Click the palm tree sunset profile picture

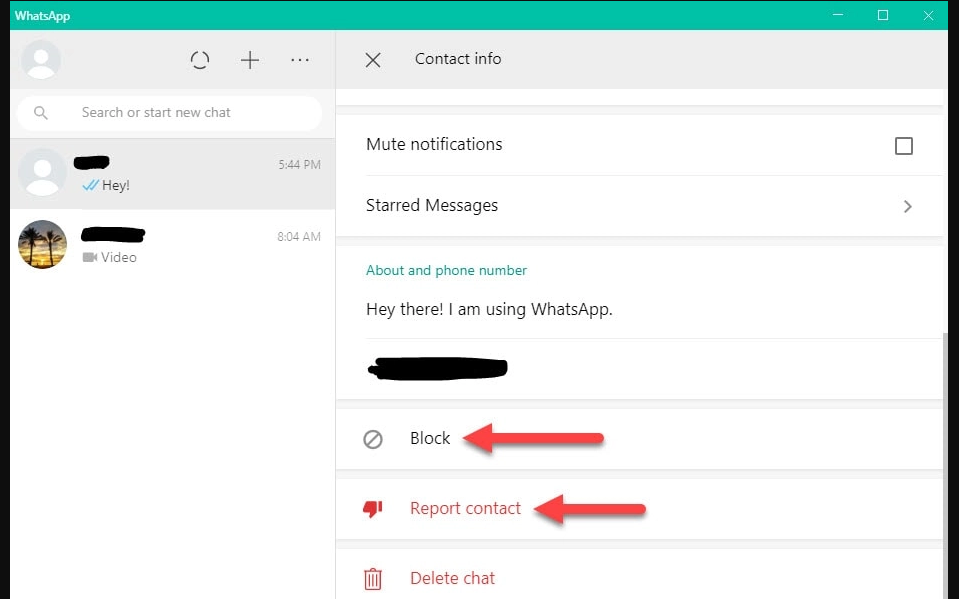43,245
